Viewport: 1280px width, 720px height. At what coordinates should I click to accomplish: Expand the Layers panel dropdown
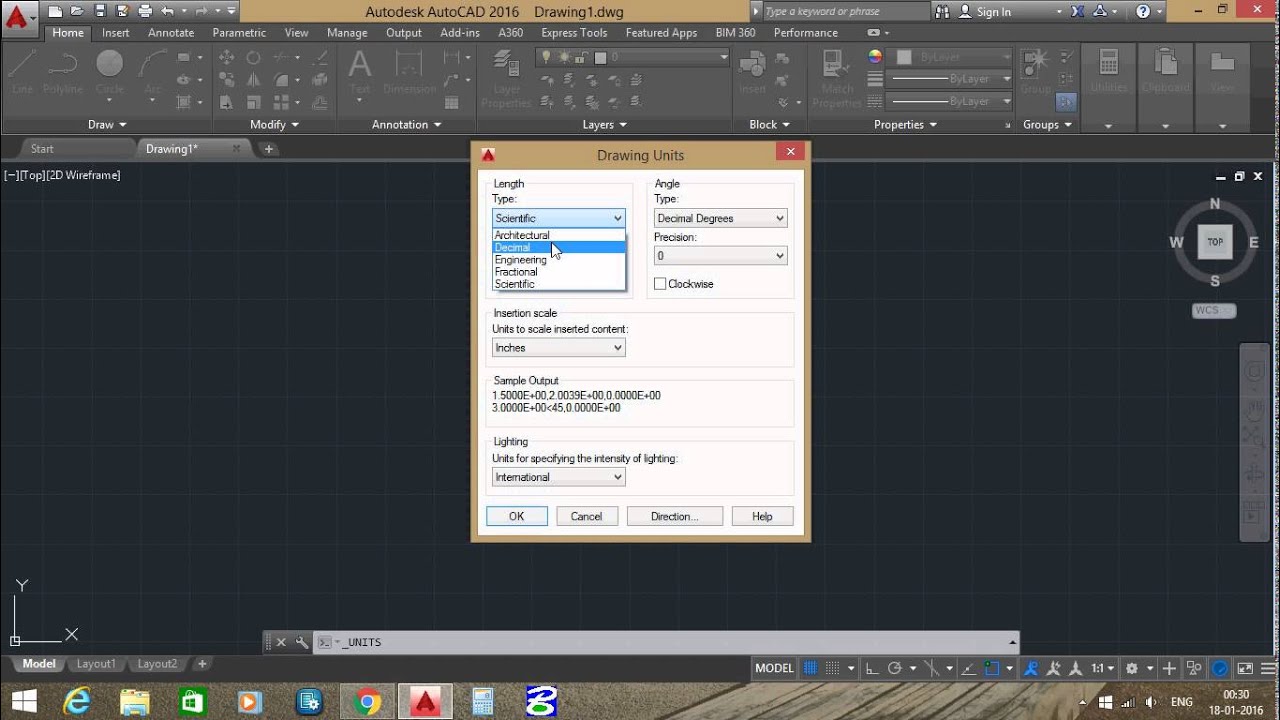point(605,125)
